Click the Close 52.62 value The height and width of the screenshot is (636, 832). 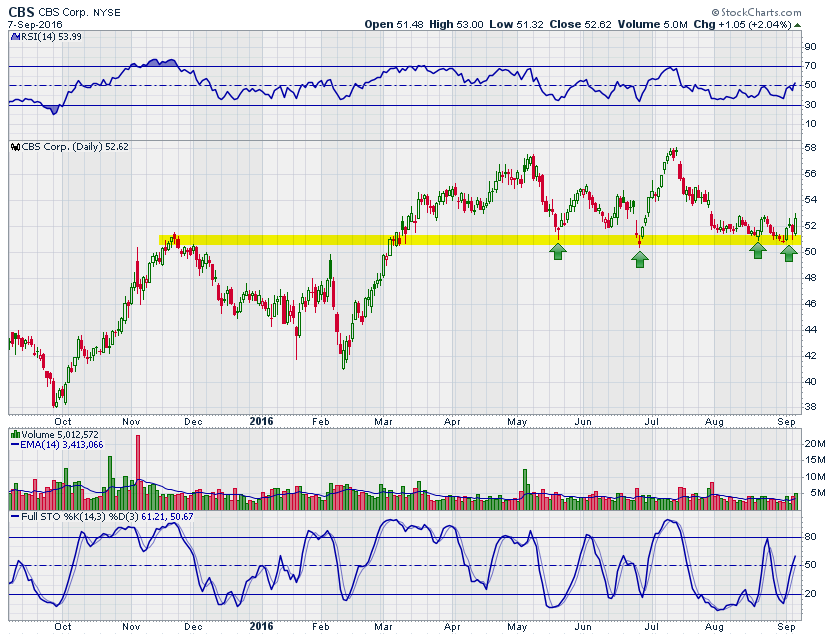(x=580, y=24)
